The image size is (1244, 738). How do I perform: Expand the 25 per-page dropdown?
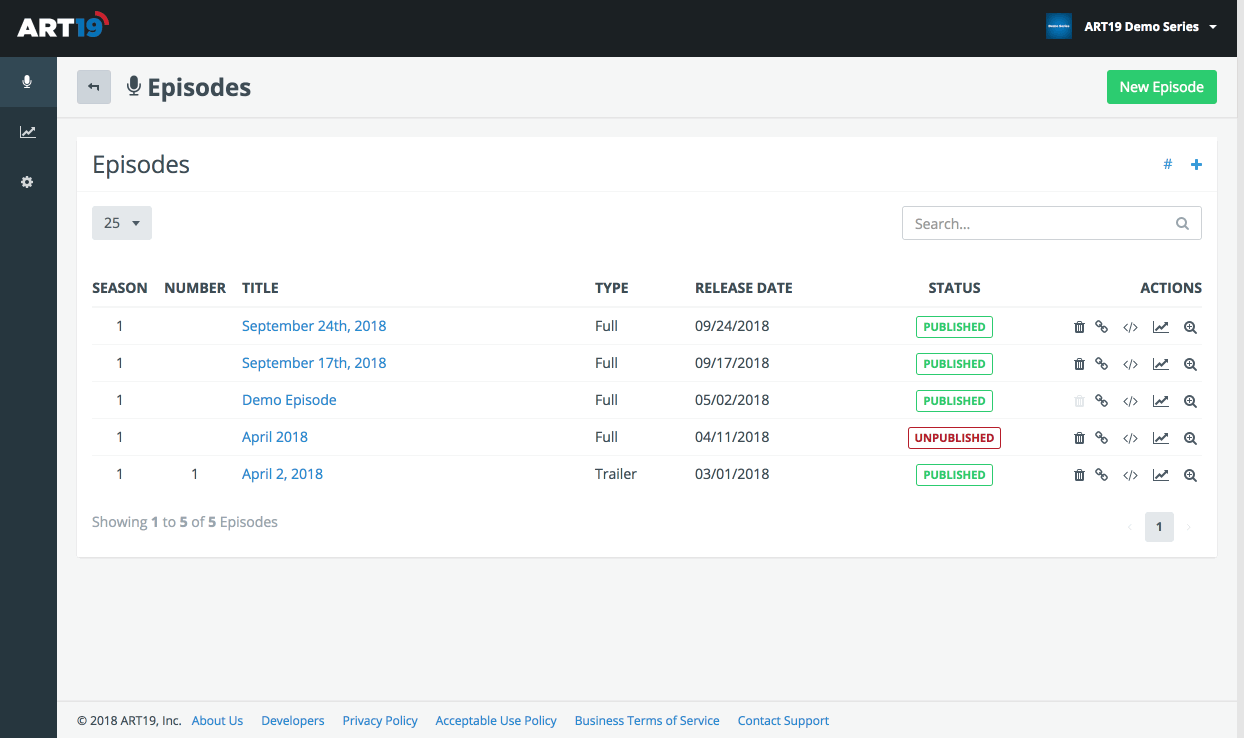(x=122, y=223)
